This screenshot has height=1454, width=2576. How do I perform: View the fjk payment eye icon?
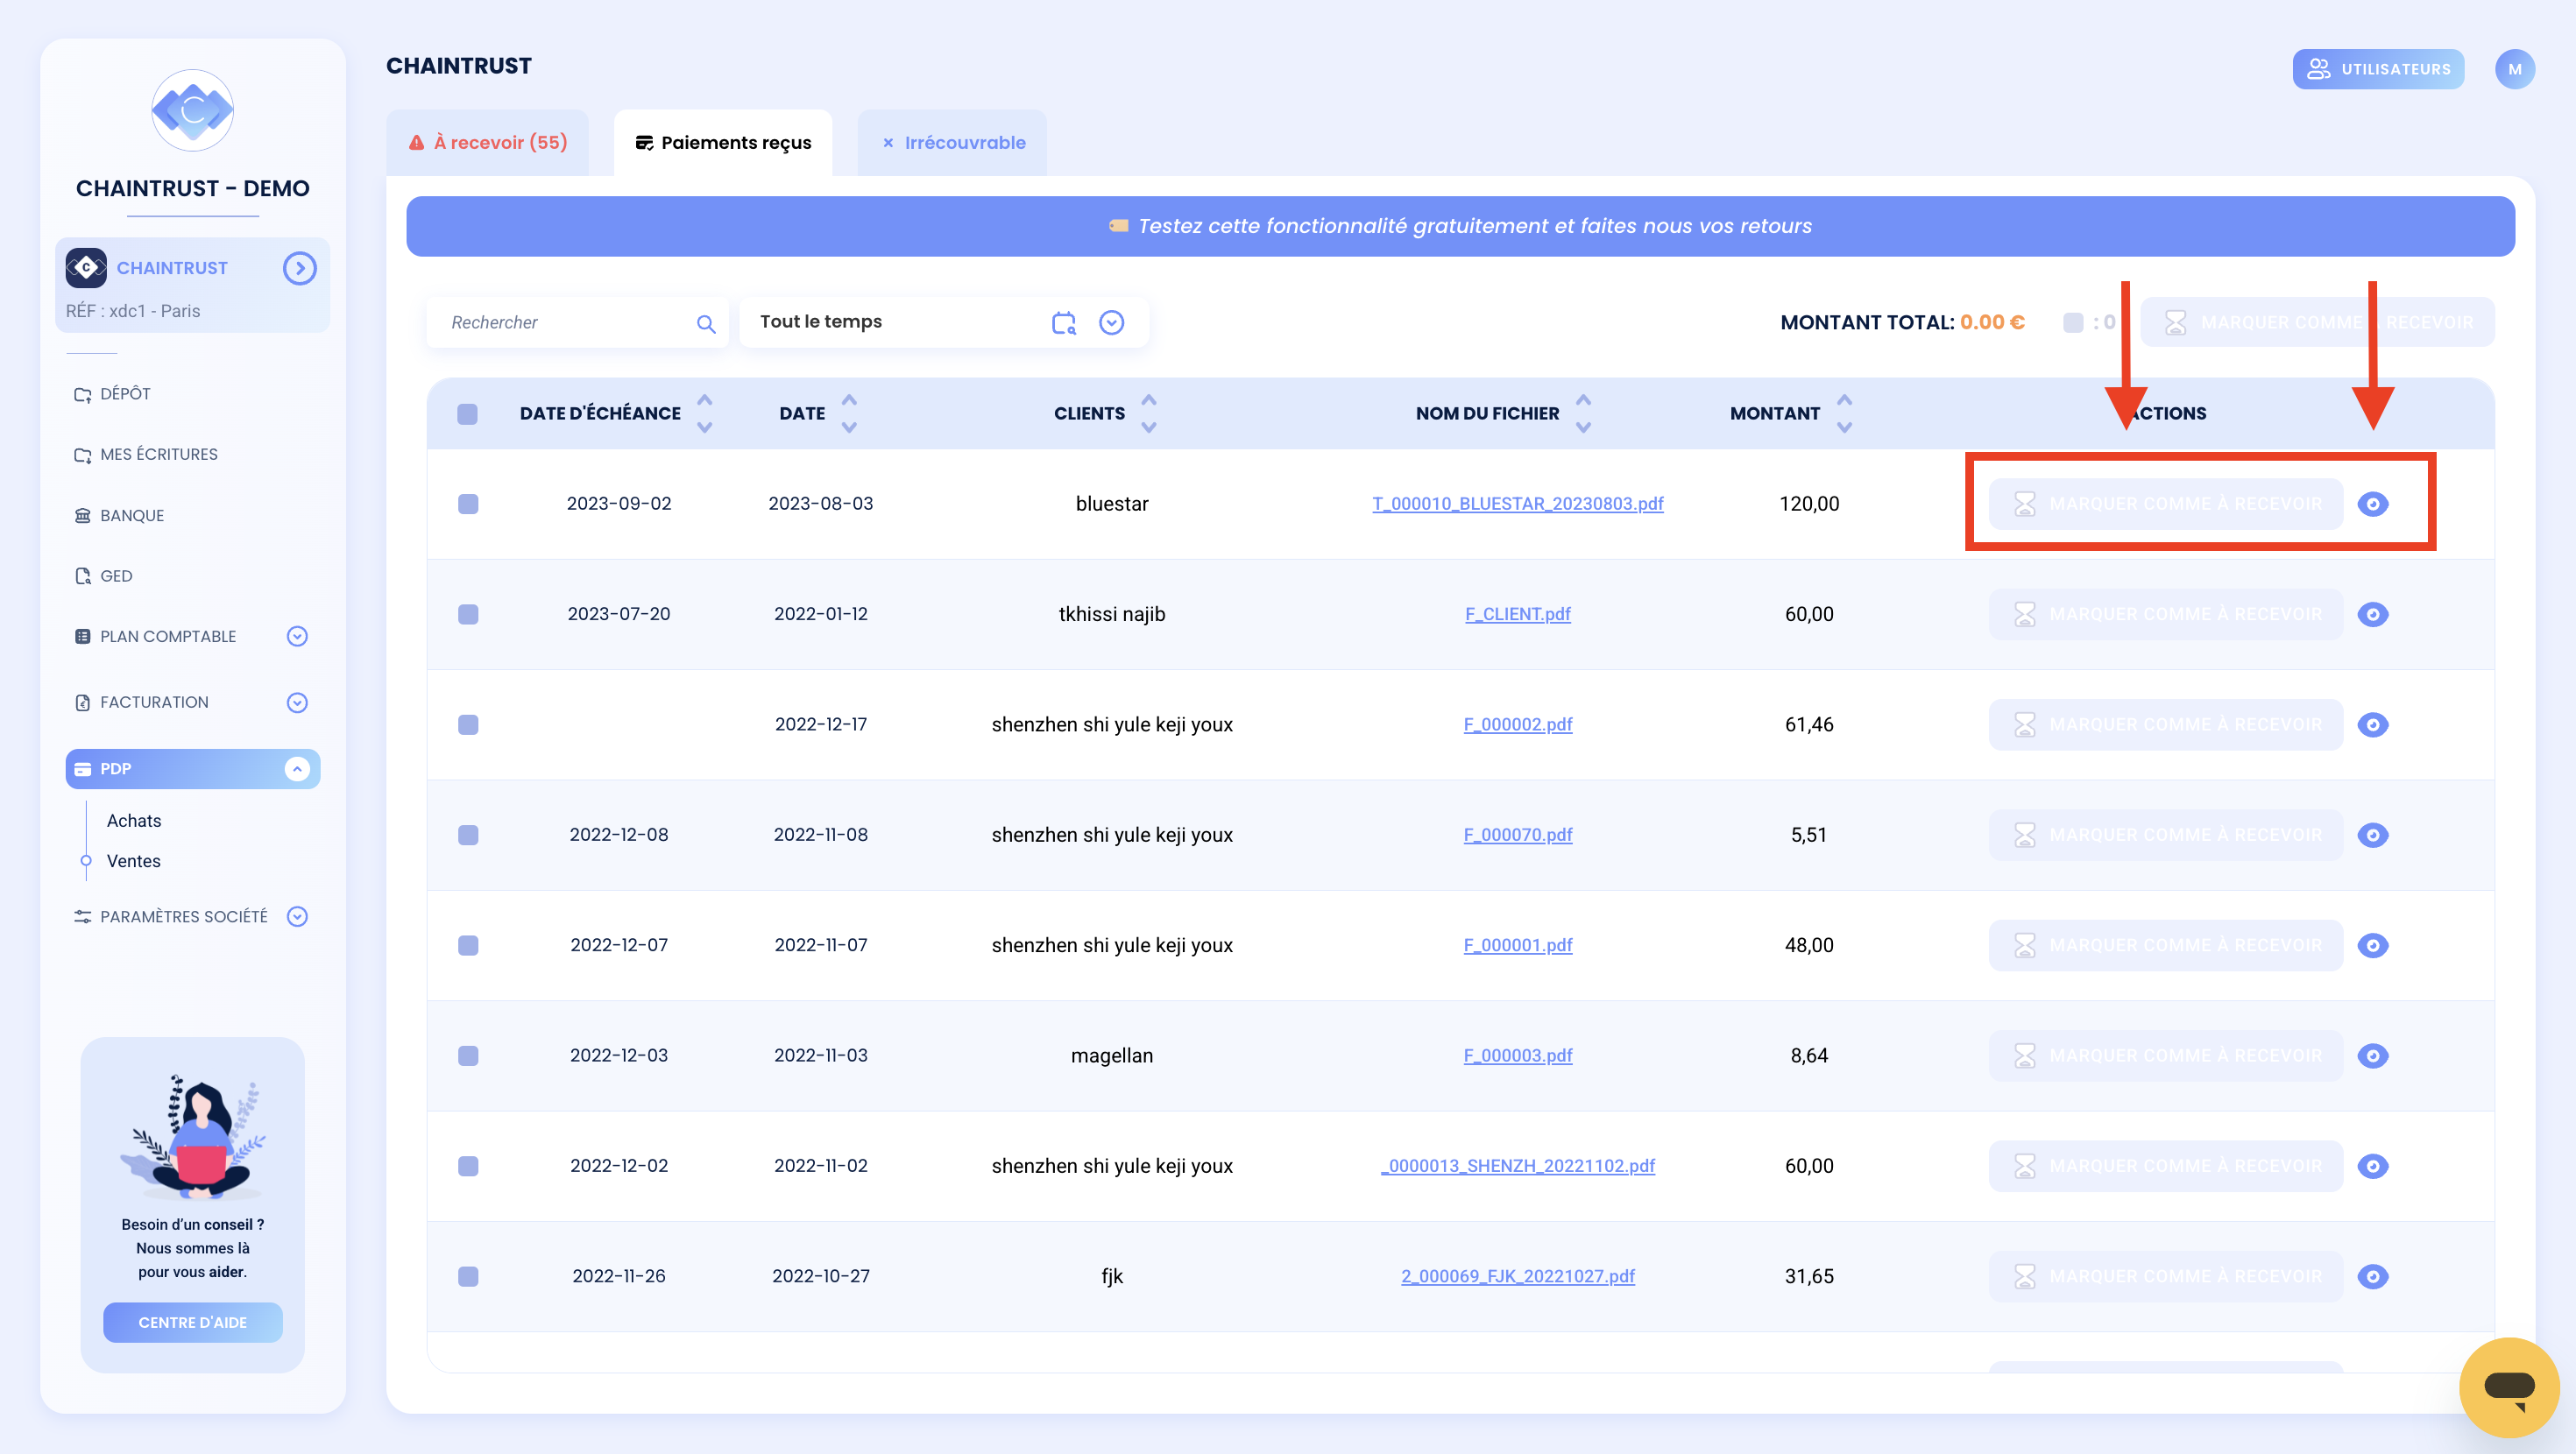pyautogui.click(x=2372, y=1276)
